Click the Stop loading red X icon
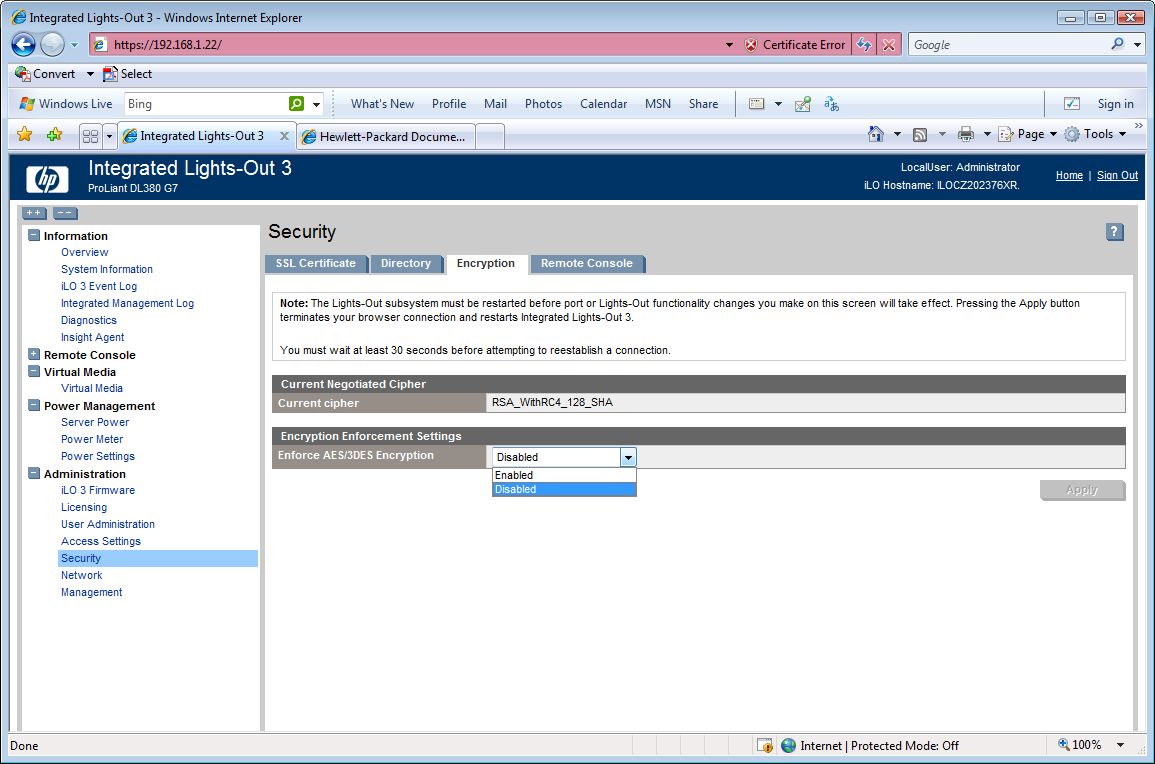1155x764 pixels. (889, 45)
